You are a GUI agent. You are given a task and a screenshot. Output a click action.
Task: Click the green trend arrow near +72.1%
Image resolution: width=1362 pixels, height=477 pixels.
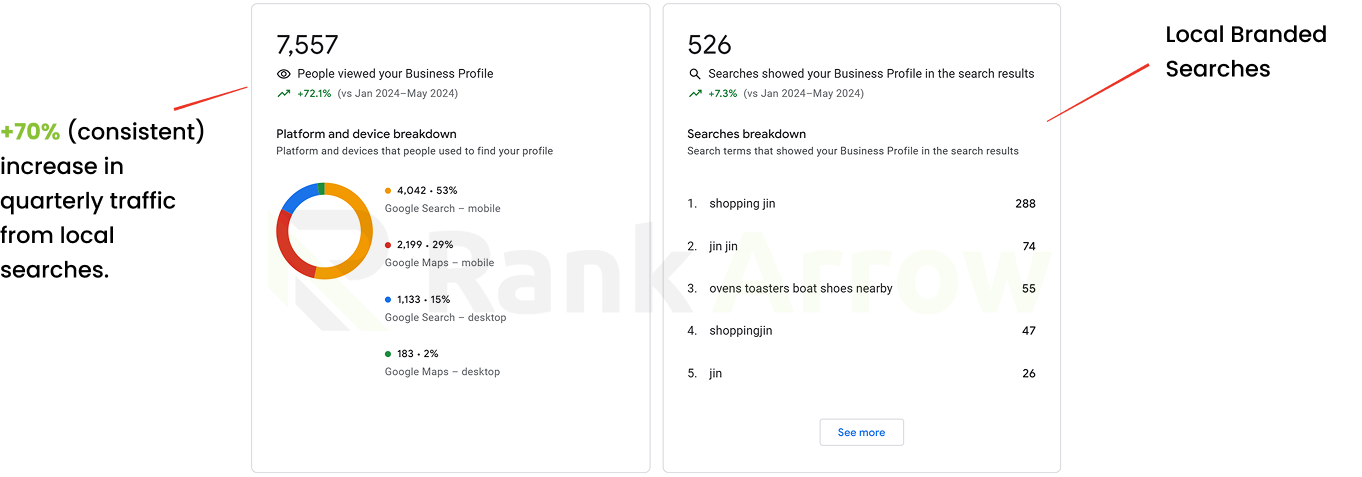click(x=284, y=94)
